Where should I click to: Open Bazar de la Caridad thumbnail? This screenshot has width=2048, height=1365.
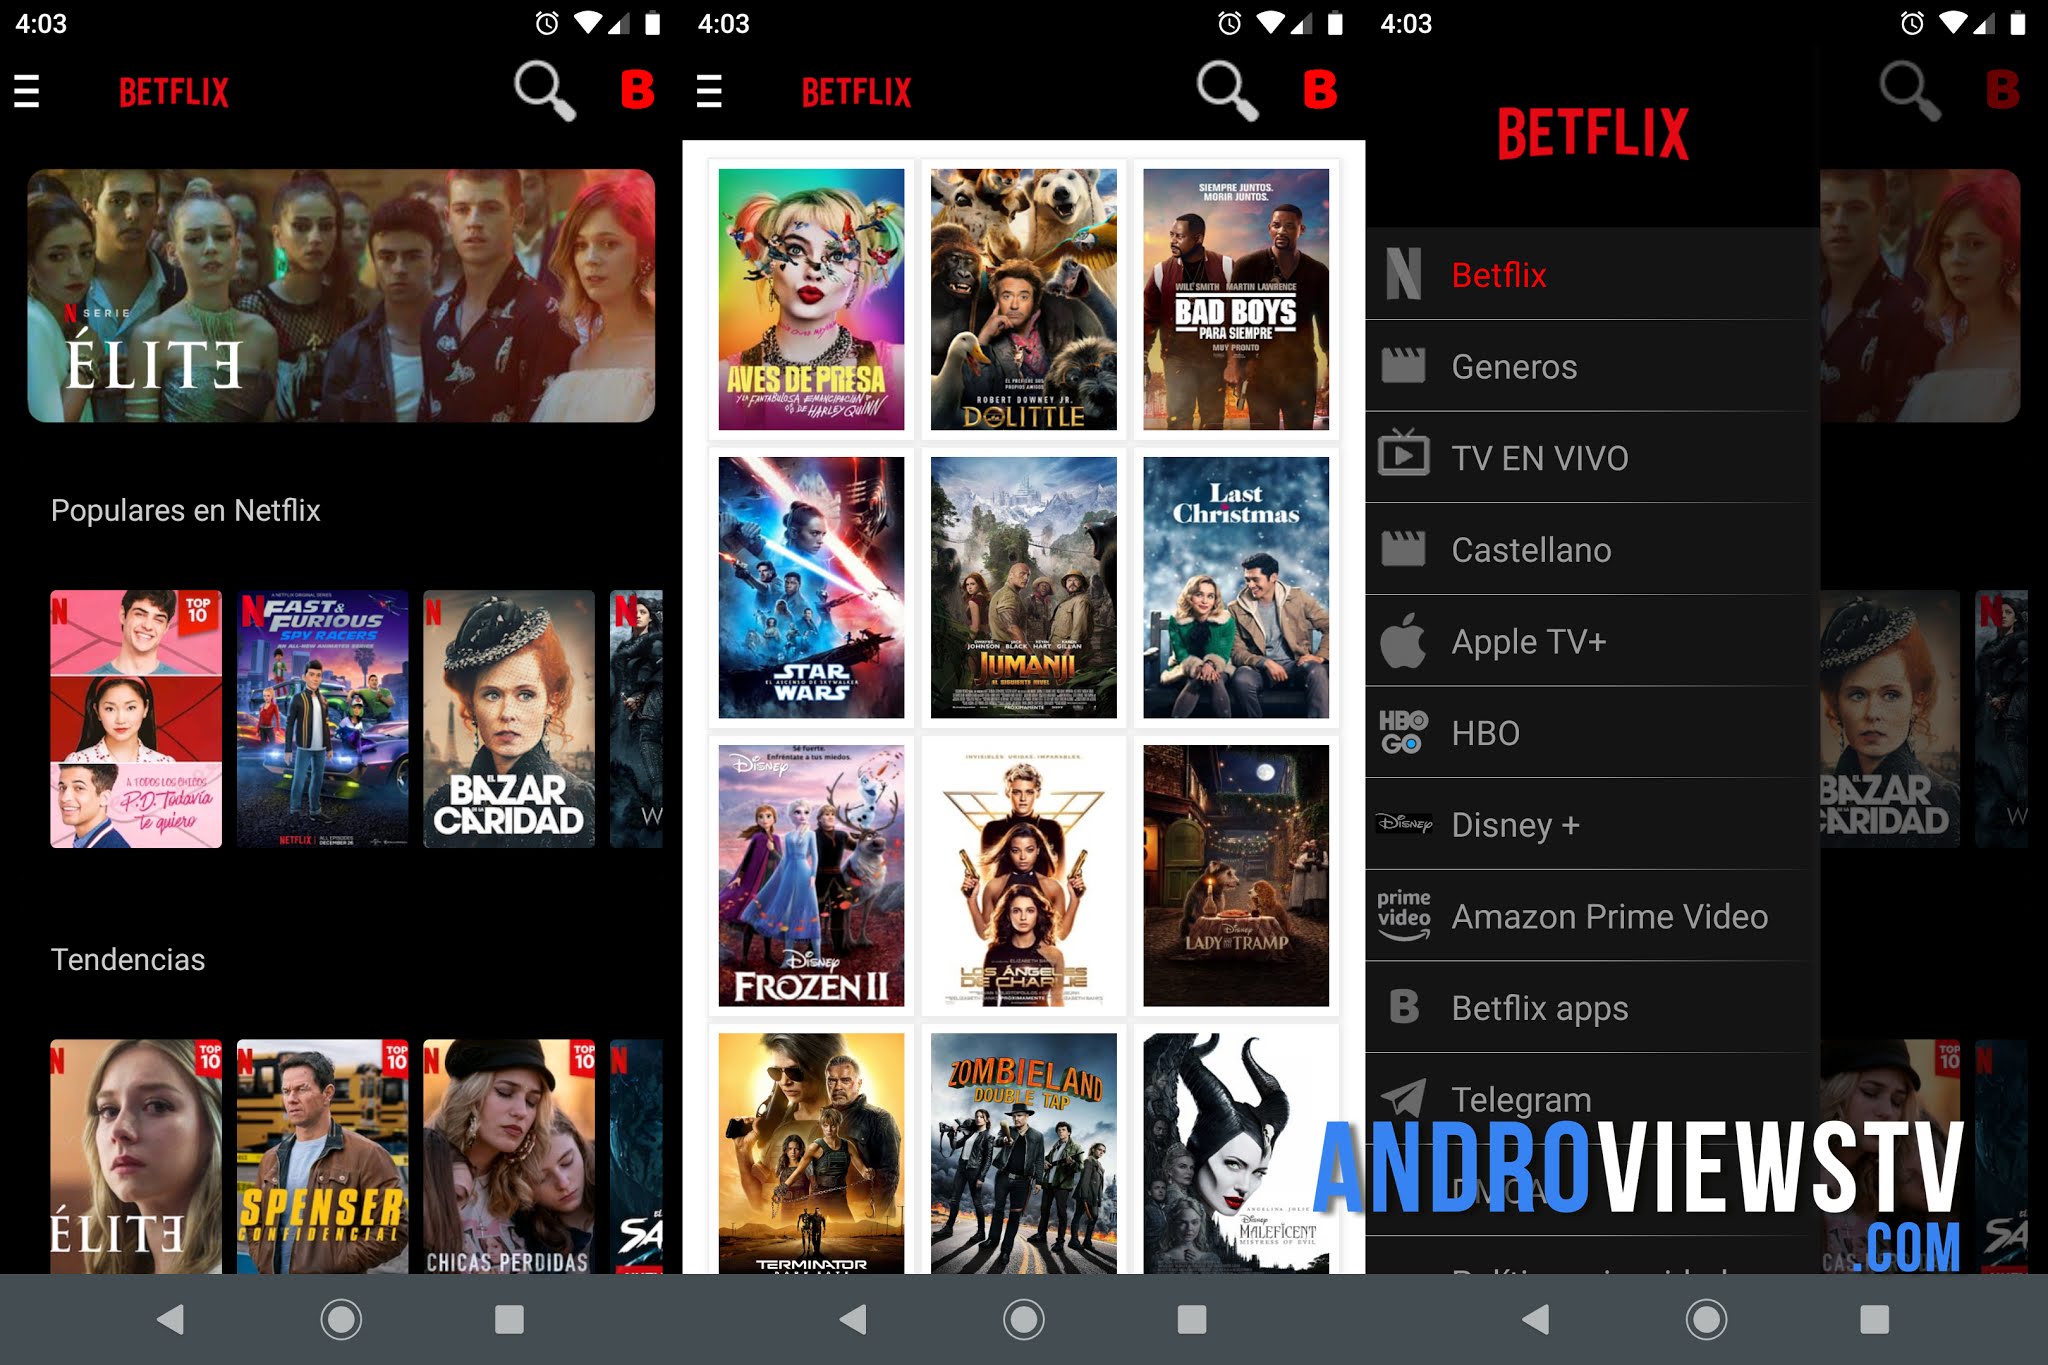508,718
